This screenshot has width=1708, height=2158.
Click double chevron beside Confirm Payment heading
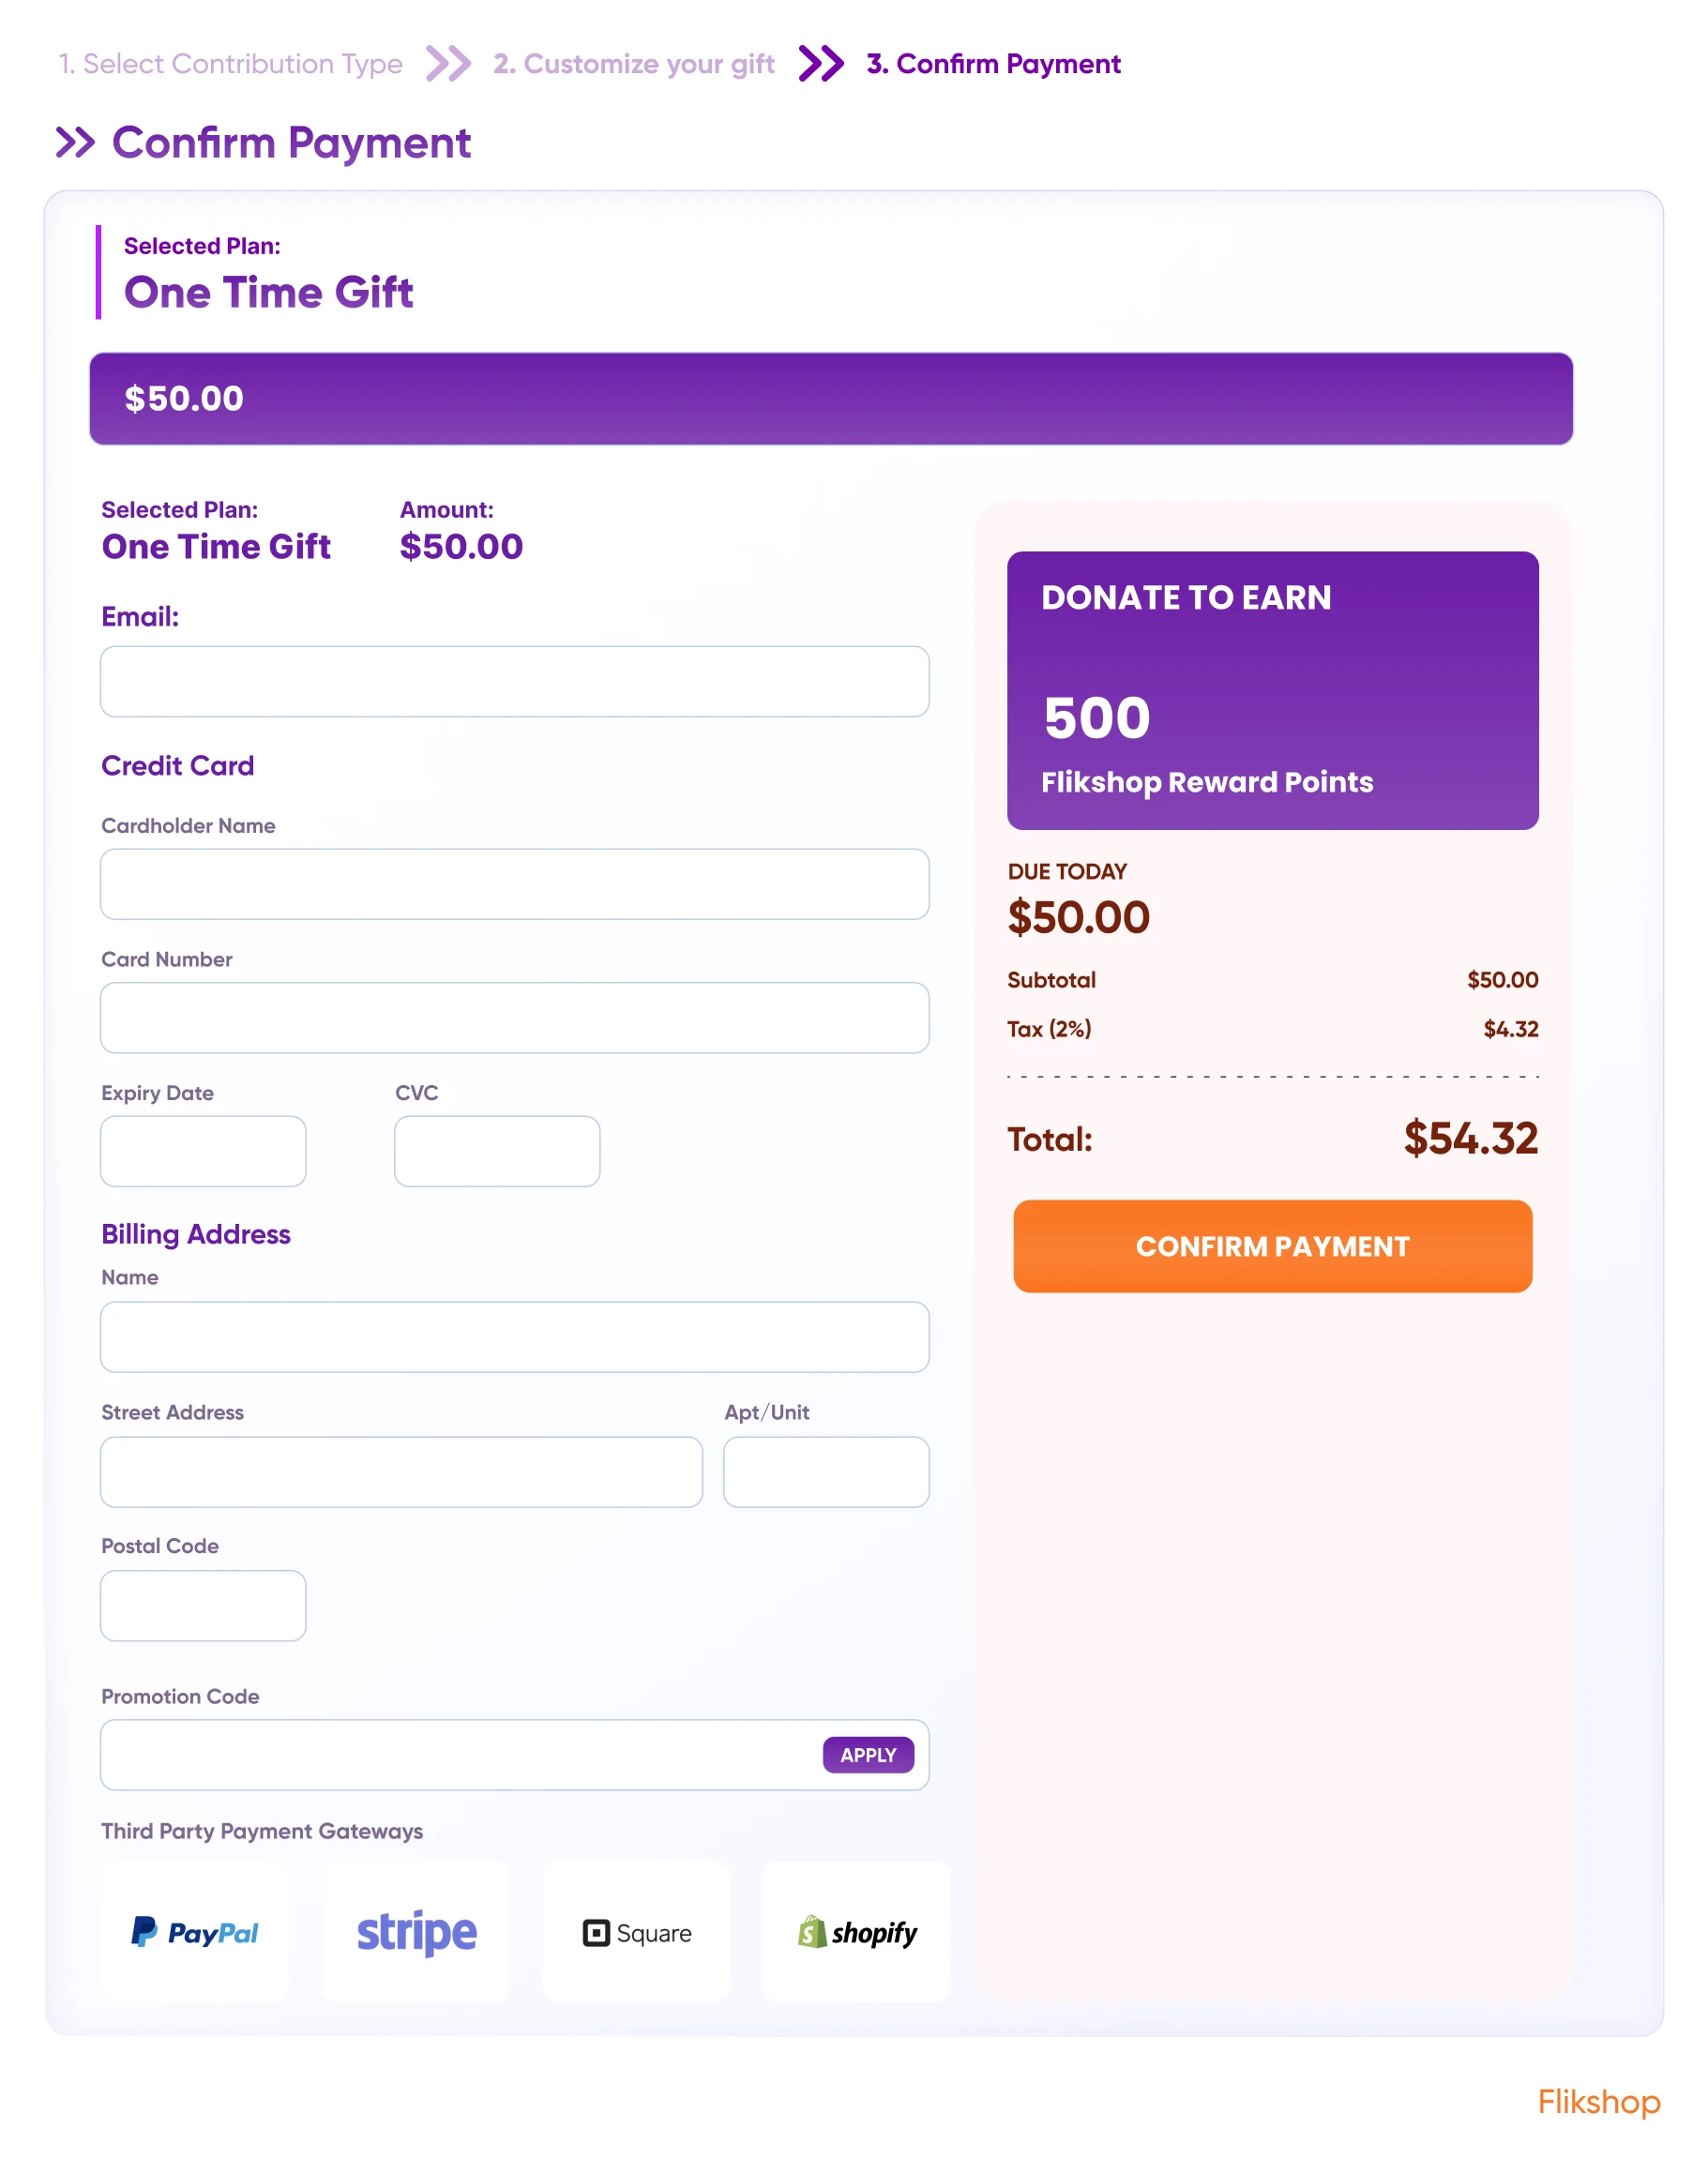(x=75, y=143)
